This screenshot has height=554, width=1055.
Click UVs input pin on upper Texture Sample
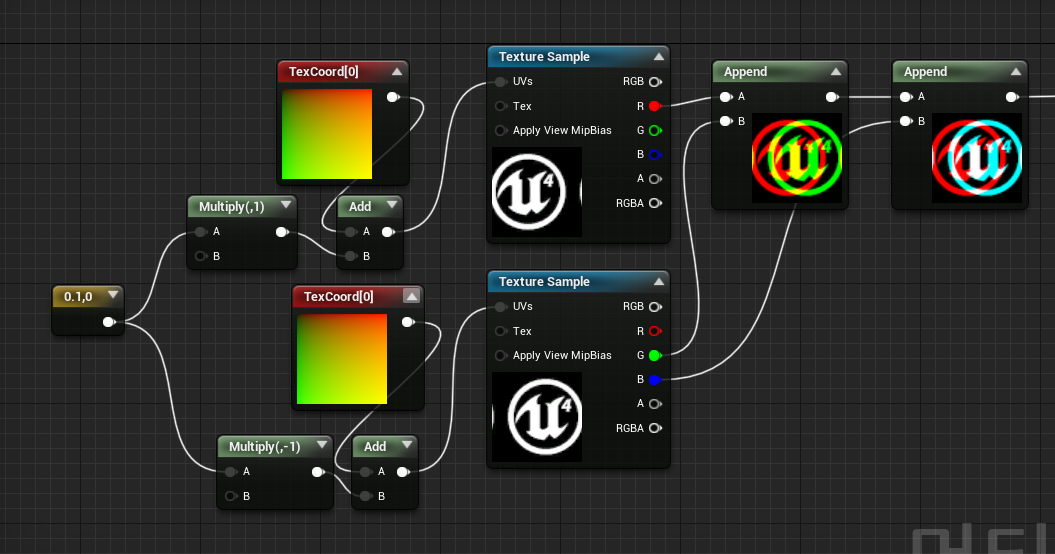click(x=501, y=81)
